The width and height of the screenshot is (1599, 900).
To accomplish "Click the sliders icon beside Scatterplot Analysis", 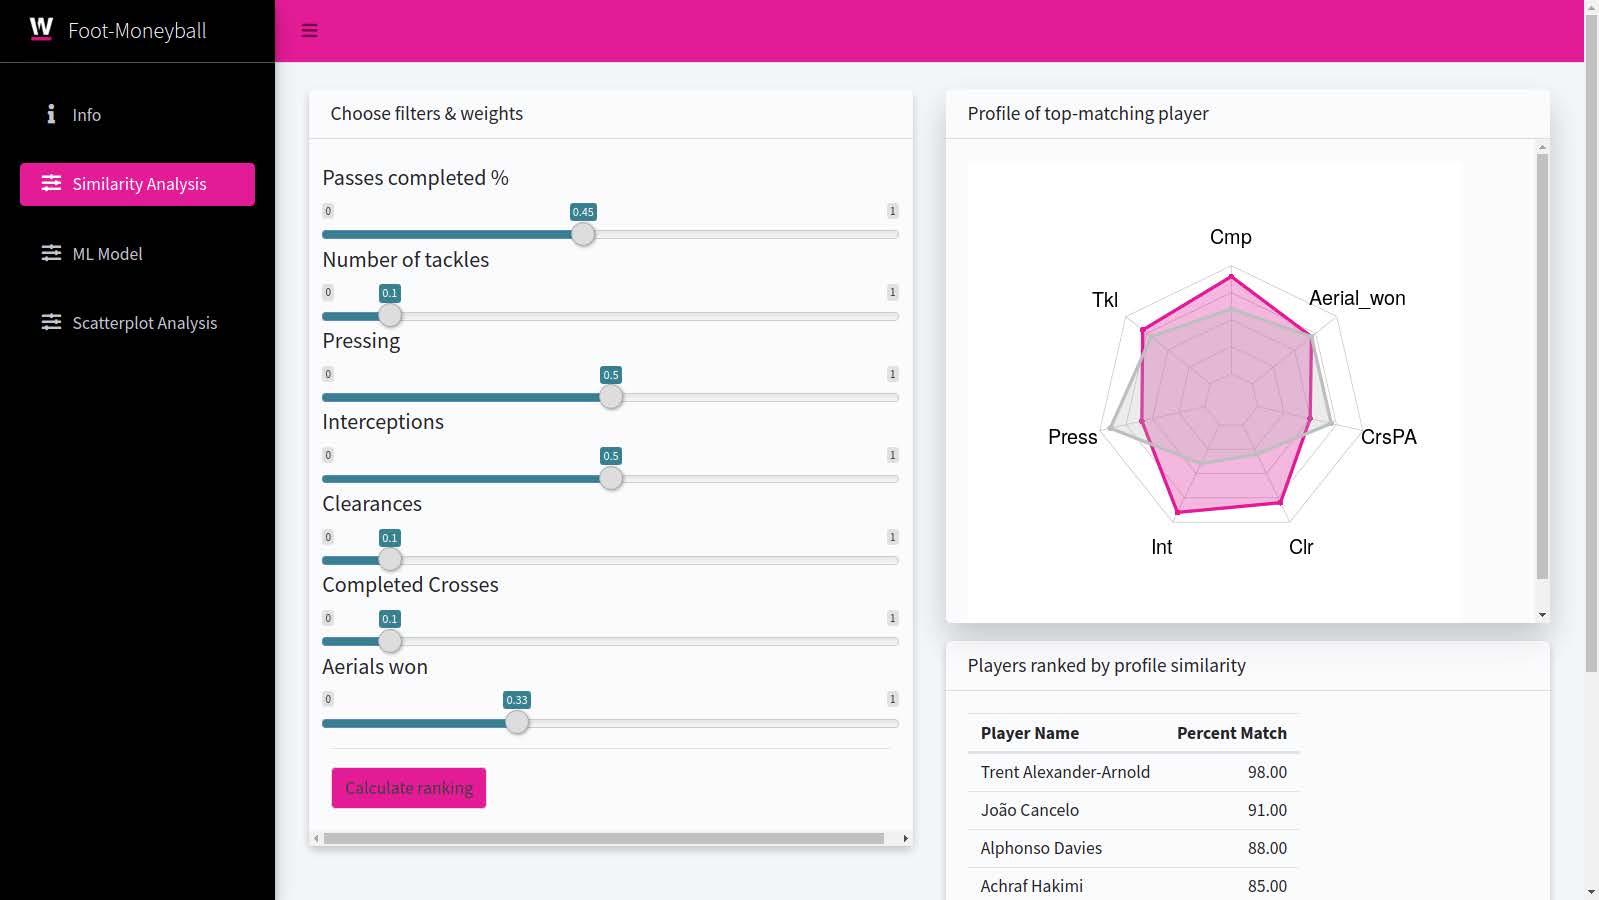I will [x=51, y=322].
